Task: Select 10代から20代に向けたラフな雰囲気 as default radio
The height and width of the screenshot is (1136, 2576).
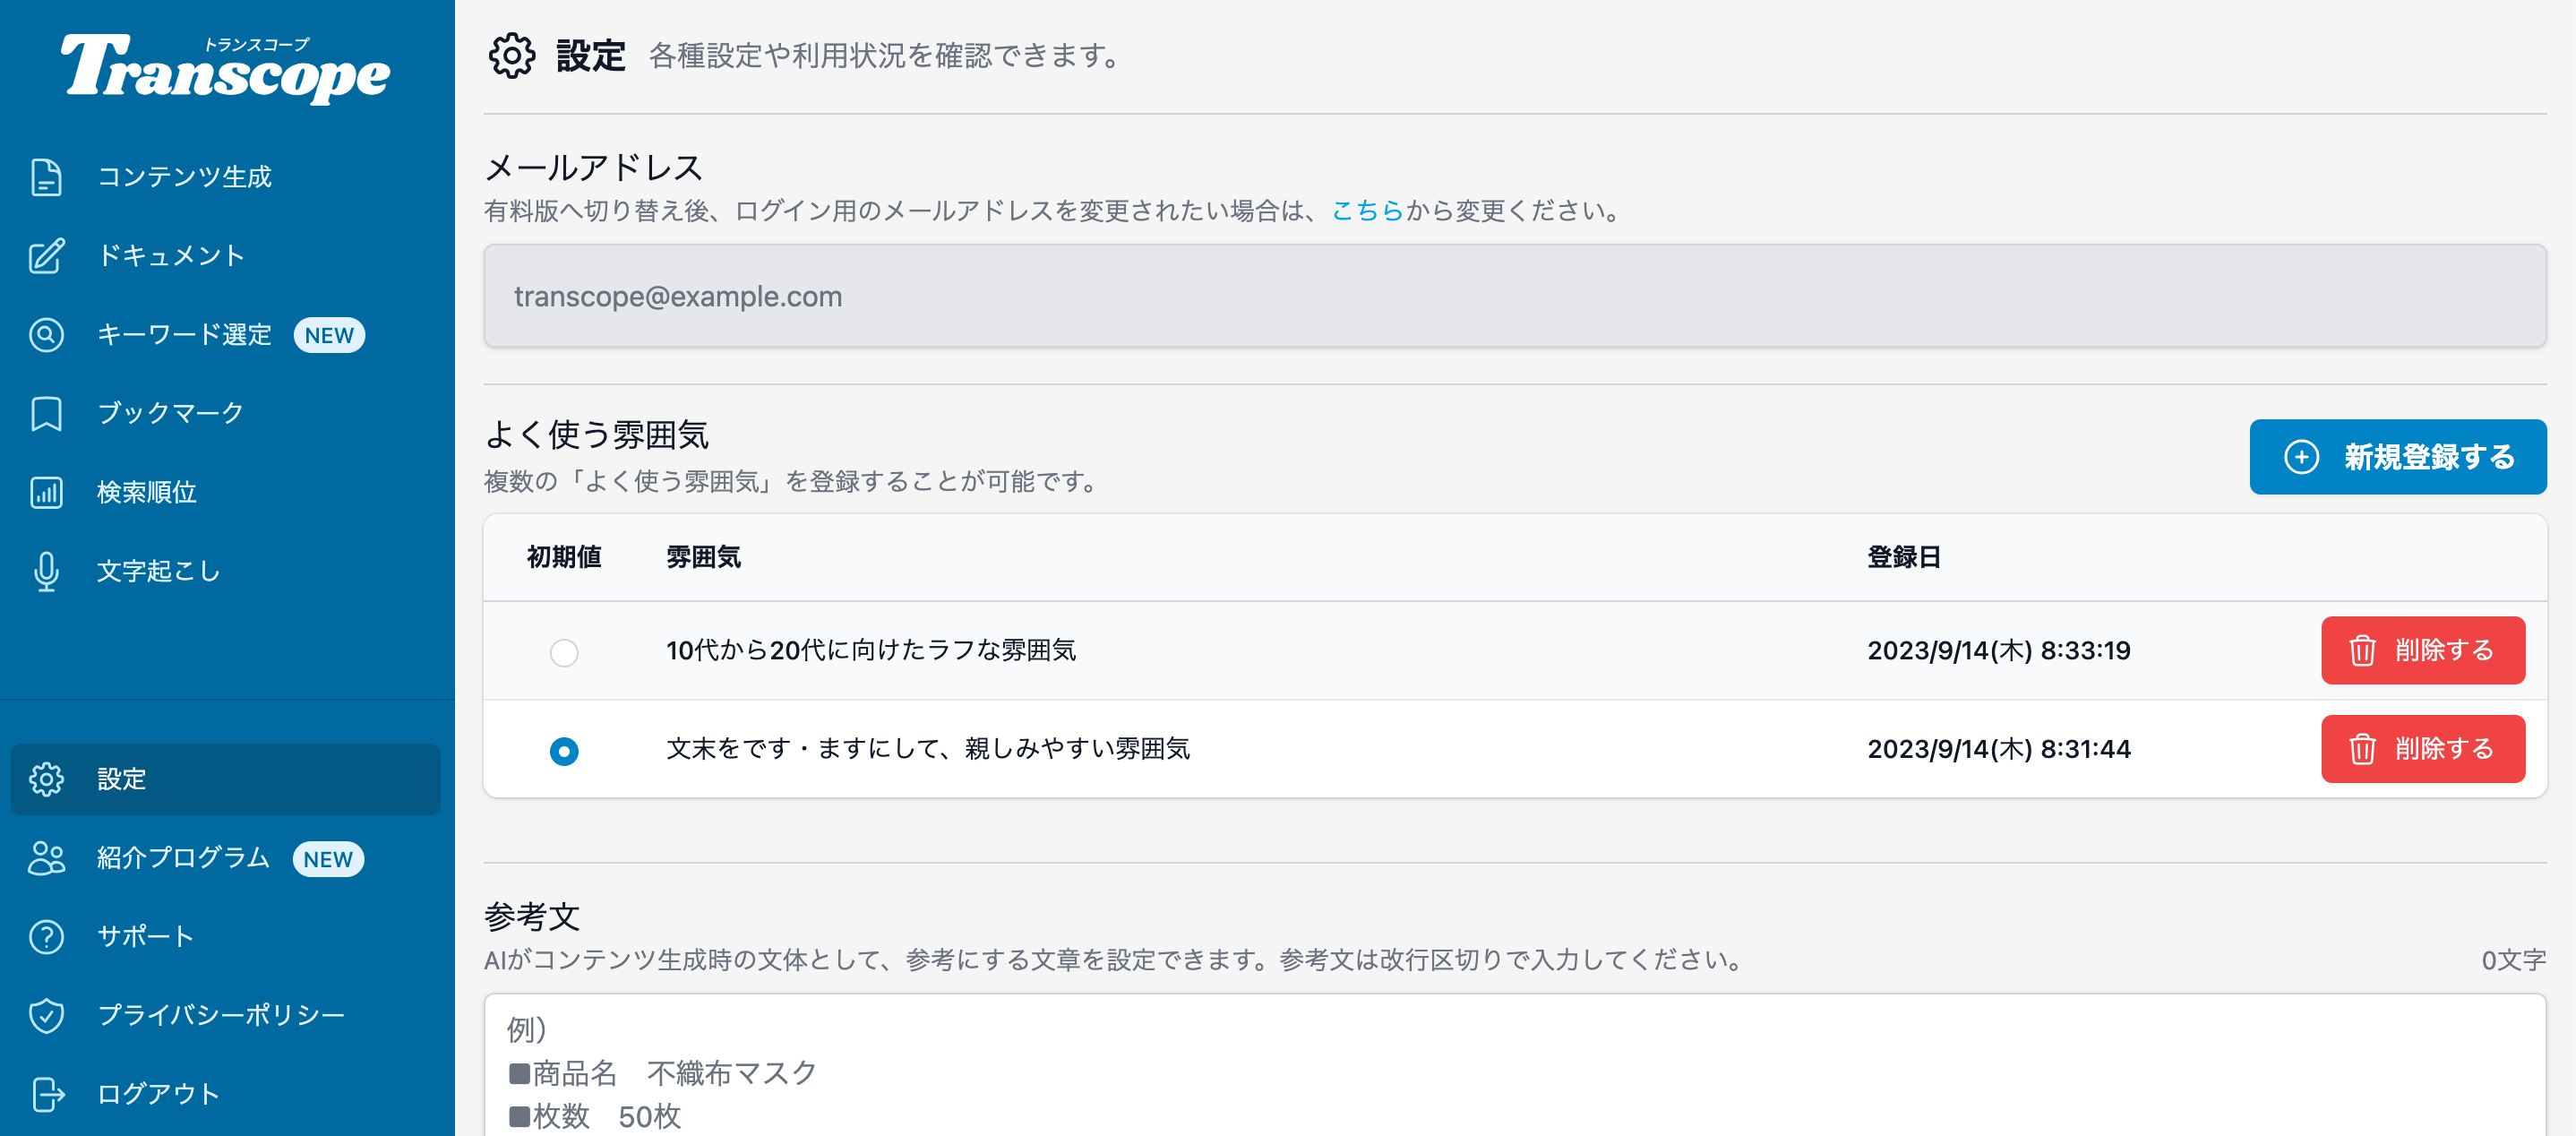Action: click(564, 652)
